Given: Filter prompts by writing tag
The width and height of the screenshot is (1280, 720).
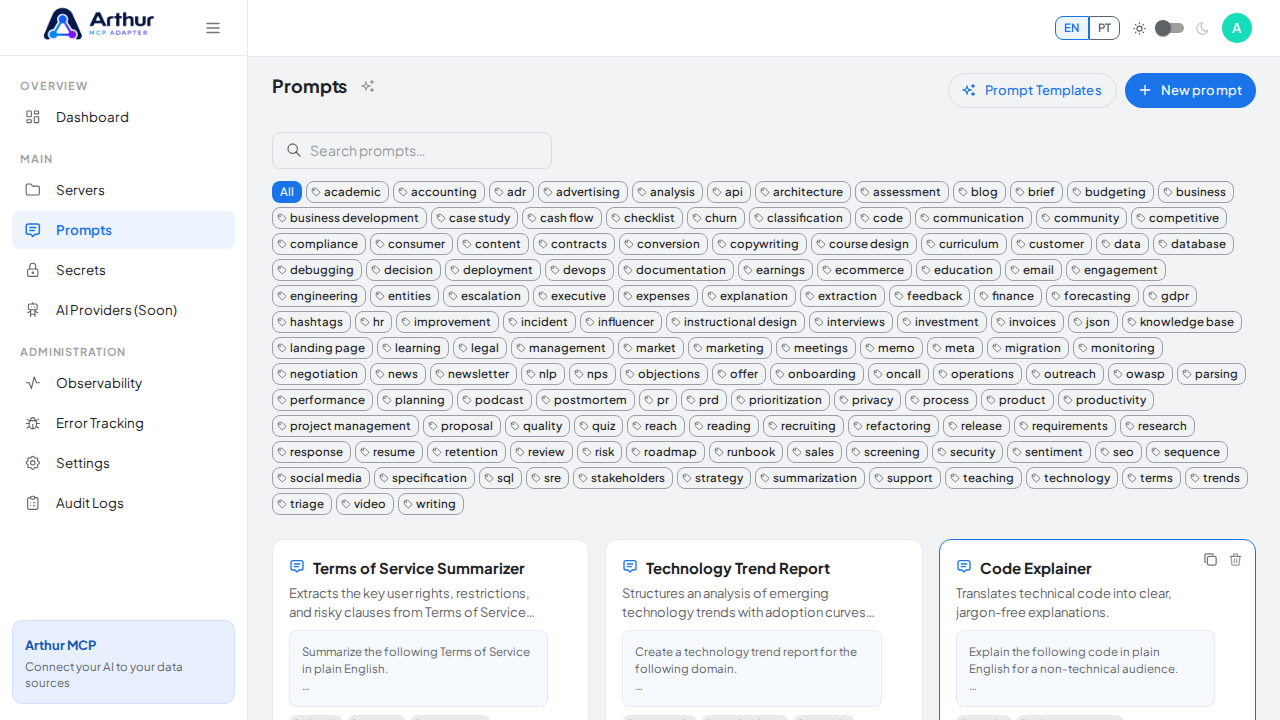Looking at the screenshot, I should pyautogui.click(x=431, y=504).
